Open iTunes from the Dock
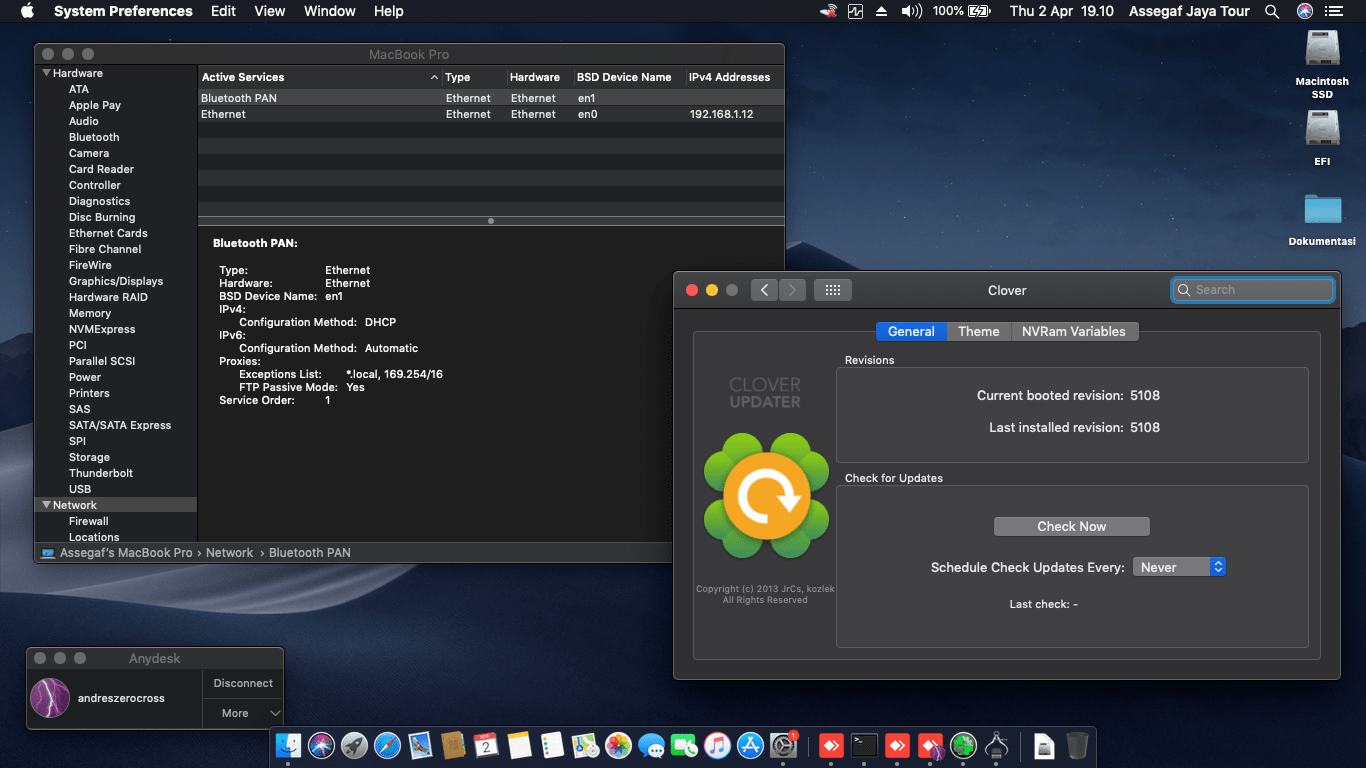 pos(717,745)
